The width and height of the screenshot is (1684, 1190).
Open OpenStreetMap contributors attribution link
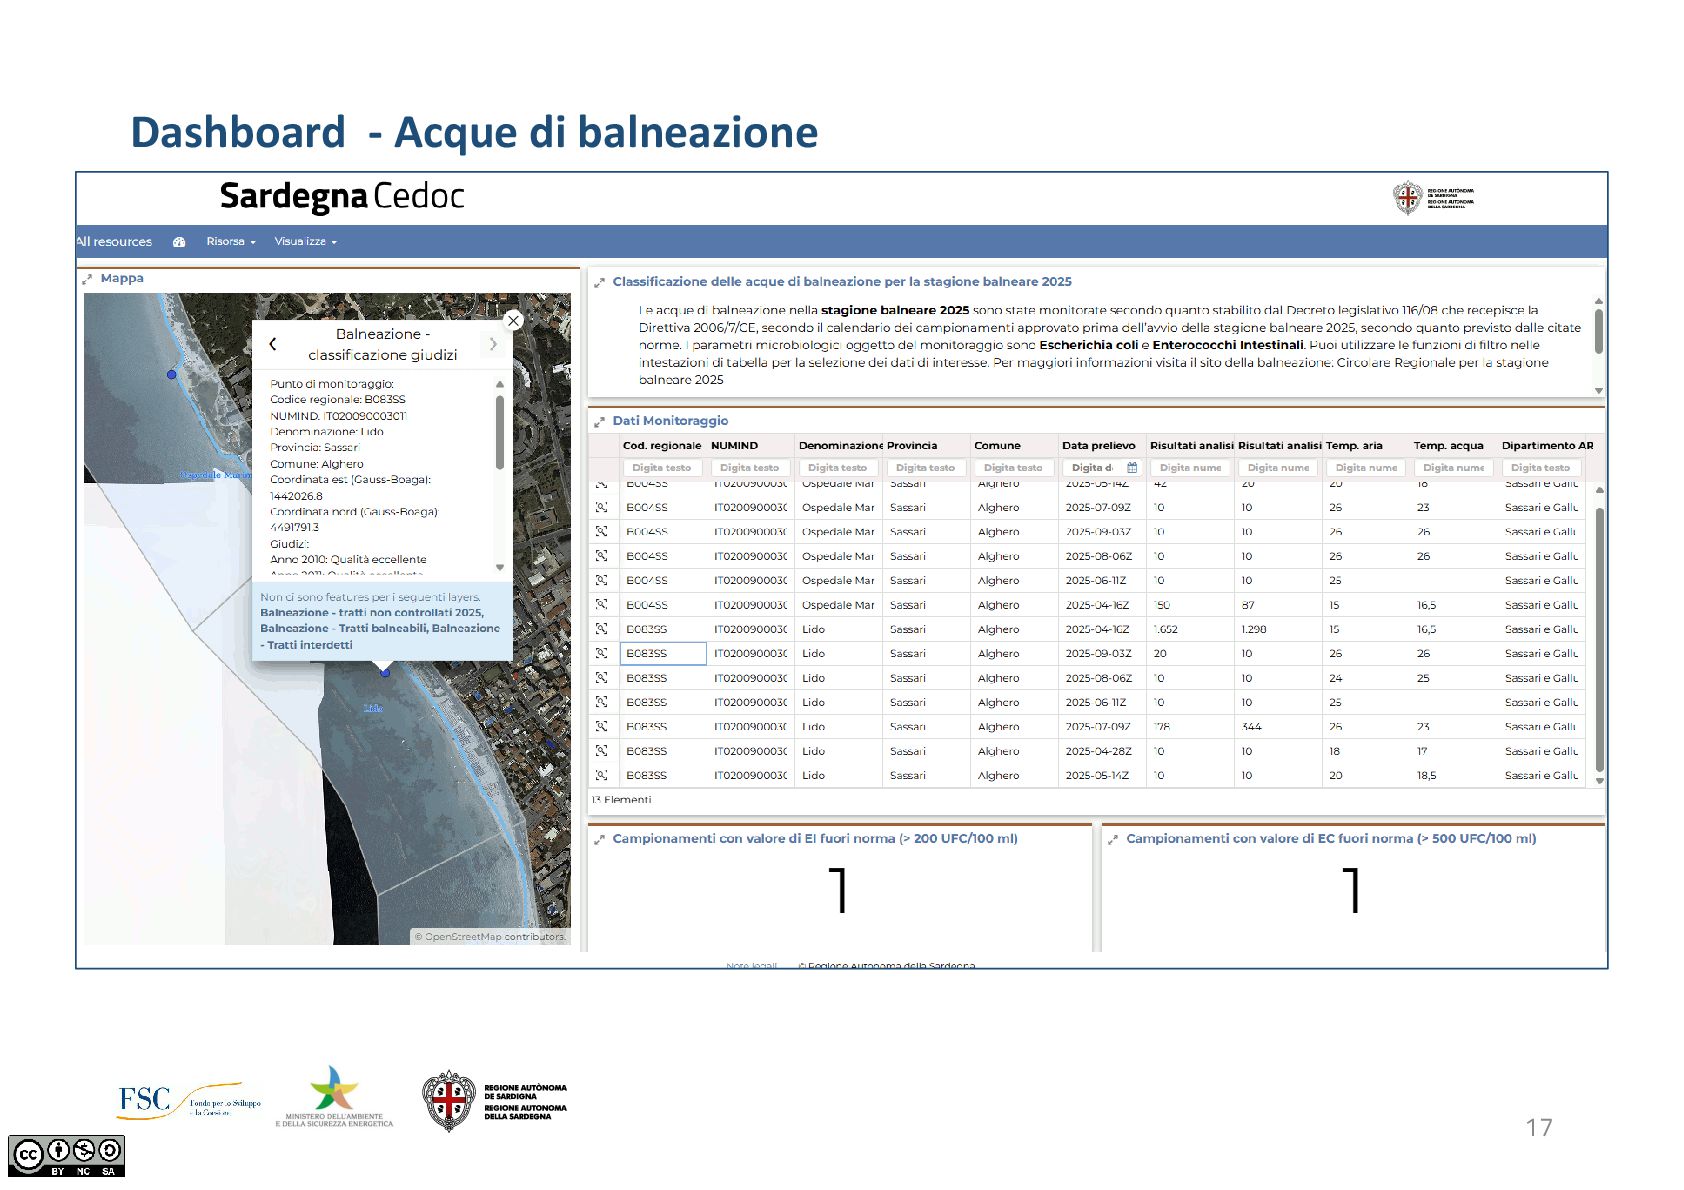(490, 937)
